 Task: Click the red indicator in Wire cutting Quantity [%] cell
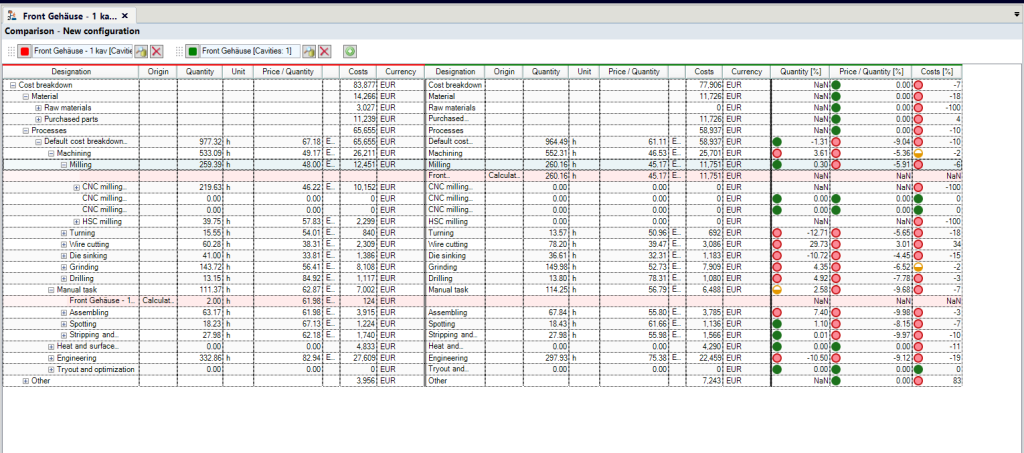point(778,245)
